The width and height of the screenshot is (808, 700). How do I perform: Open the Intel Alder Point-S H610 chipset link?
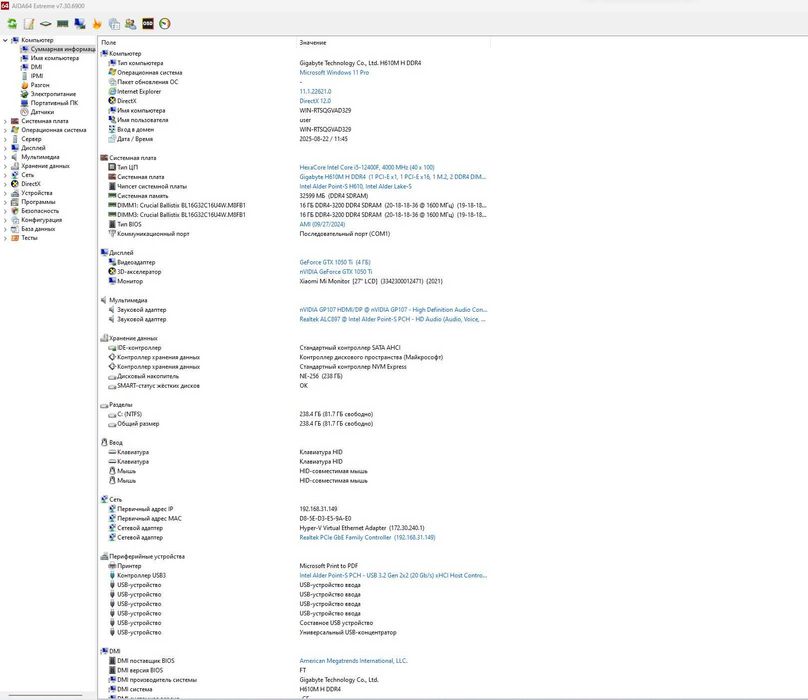click(355, 187)
